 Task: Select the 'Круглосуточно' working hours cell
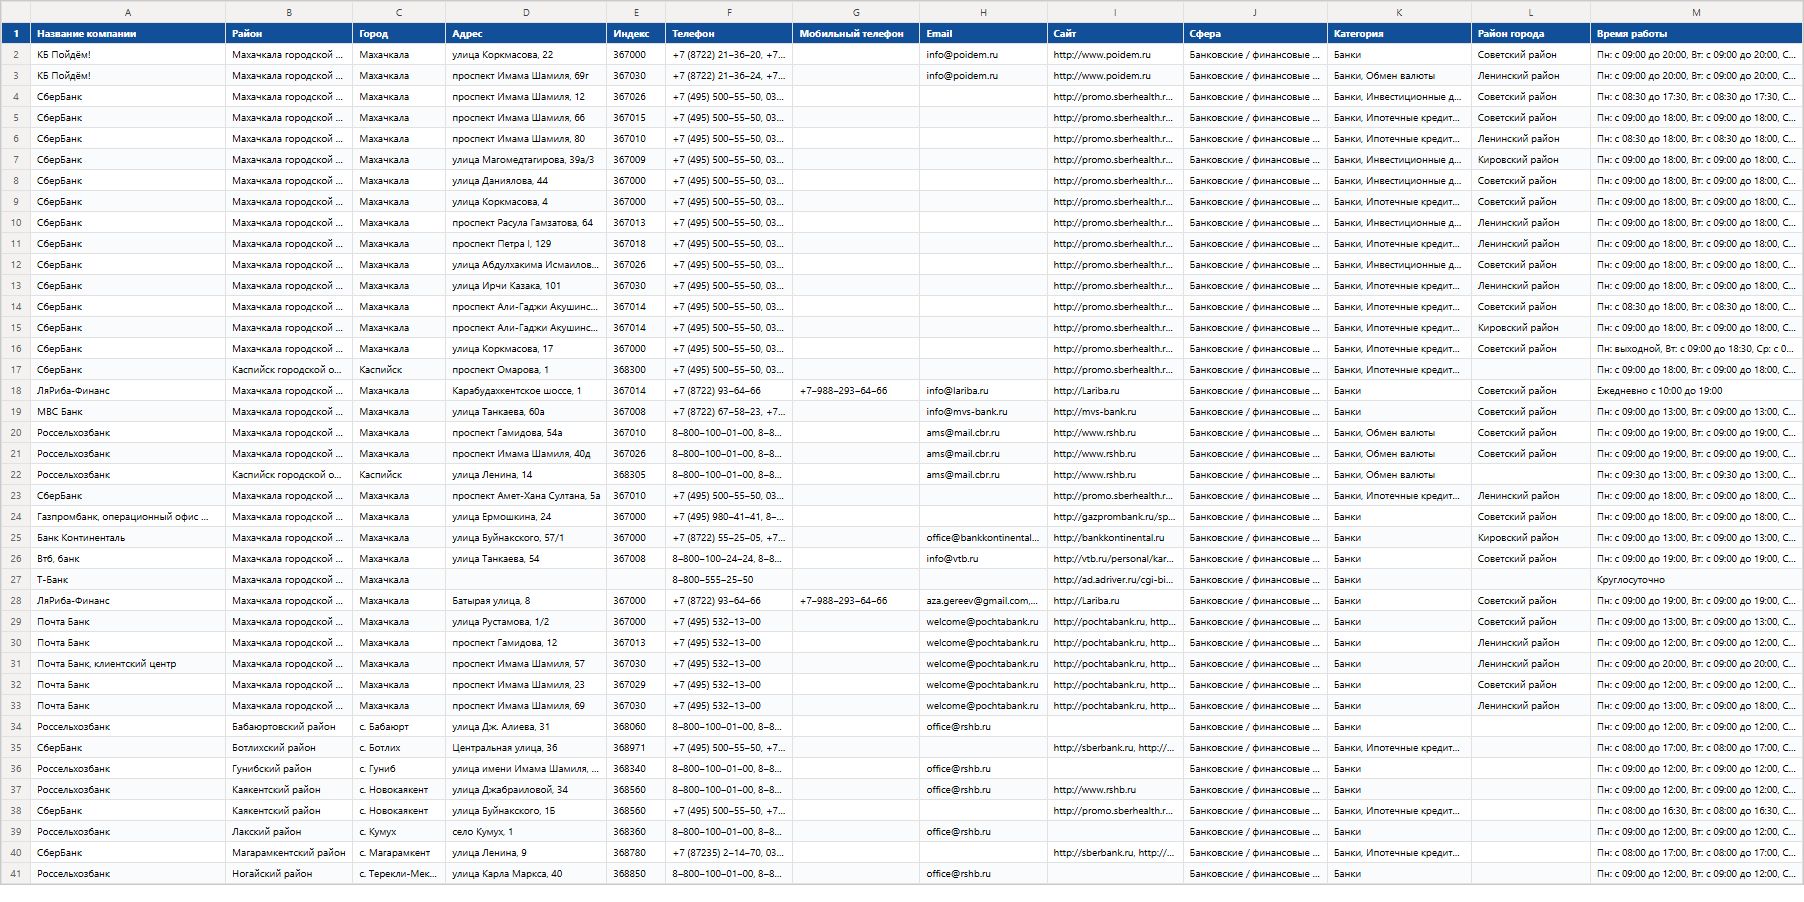tap(1696, 580)
